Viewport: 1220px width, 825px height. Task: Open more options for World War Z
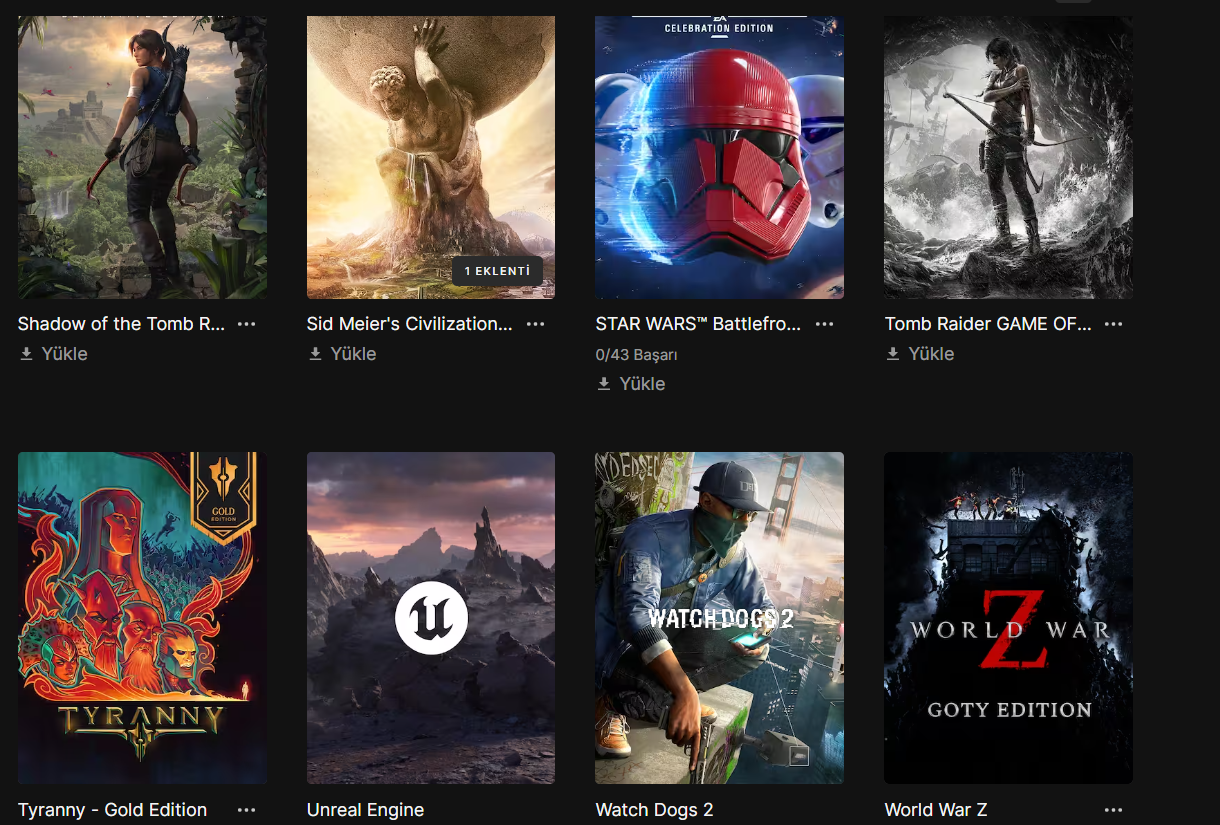click(x=1114, y=810)
